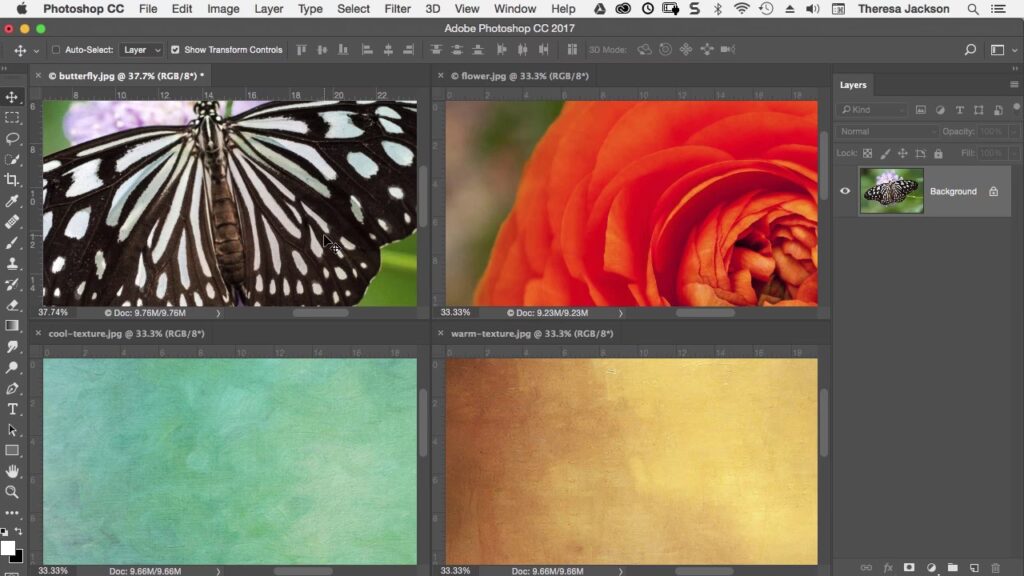Viewport: 1024px width, 576px height.
Task: Uncheck Show Transform Controls
Action: tap(175, 50)
